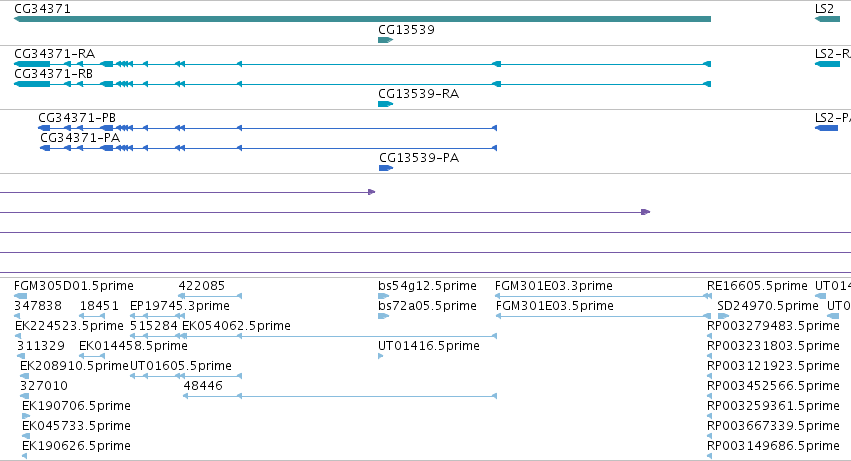Click the second purple feature's arrowhead

(x=645, y=212)
